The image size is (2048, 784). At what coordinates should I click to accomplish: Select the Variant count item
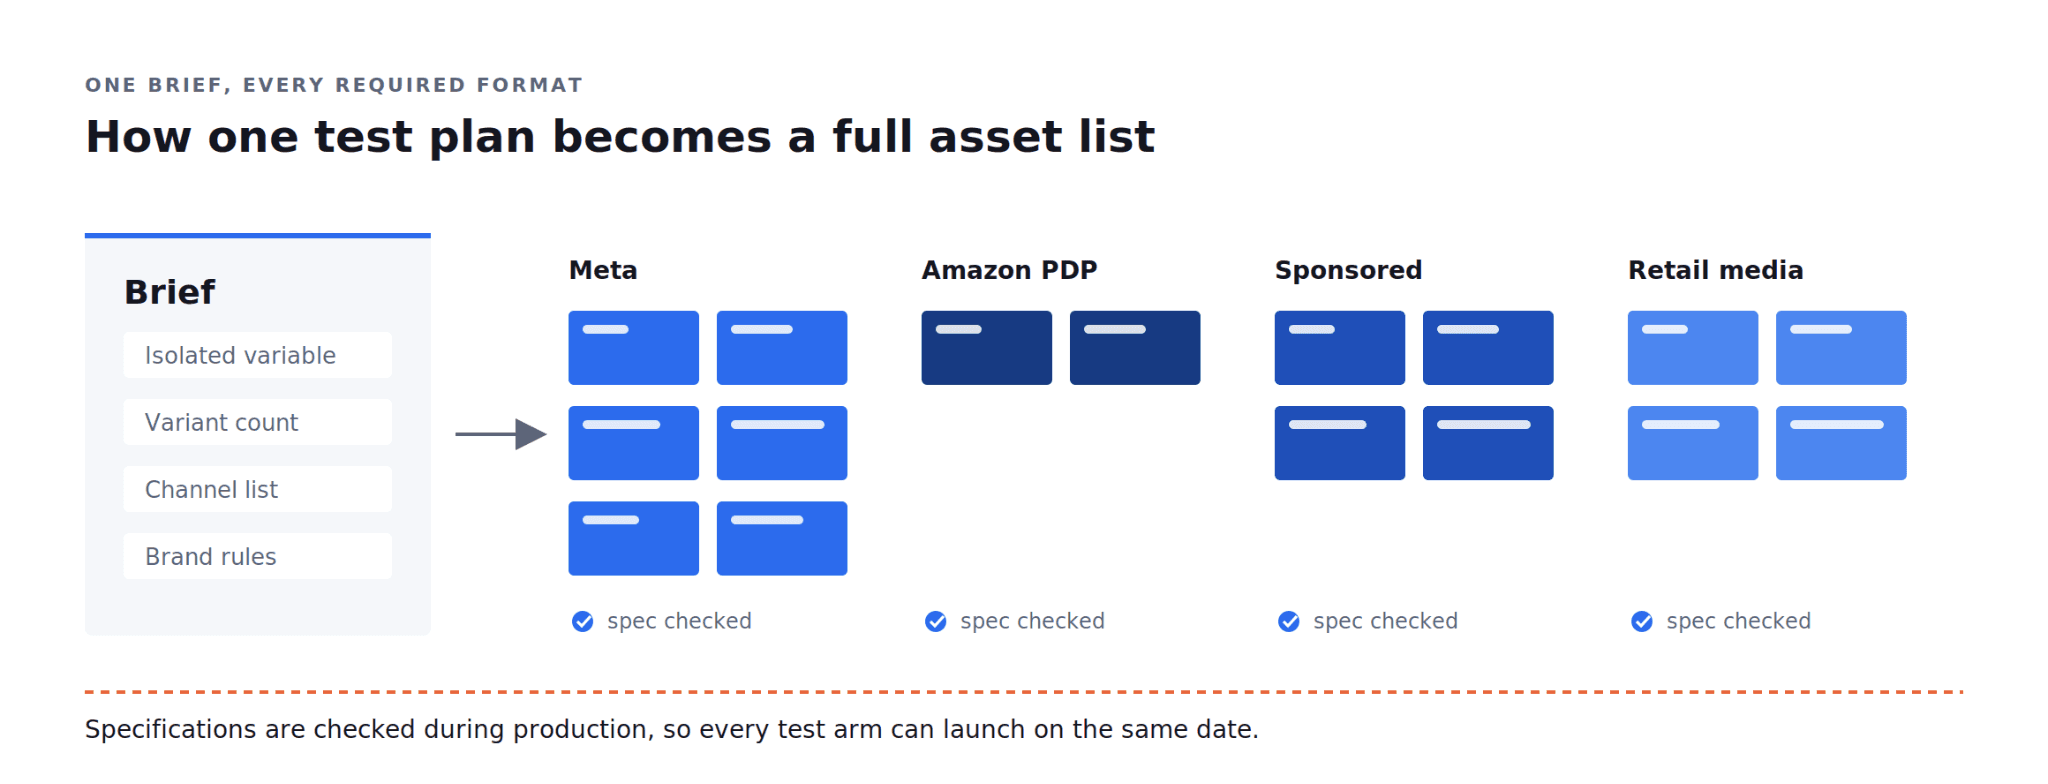tap(258, 422)
